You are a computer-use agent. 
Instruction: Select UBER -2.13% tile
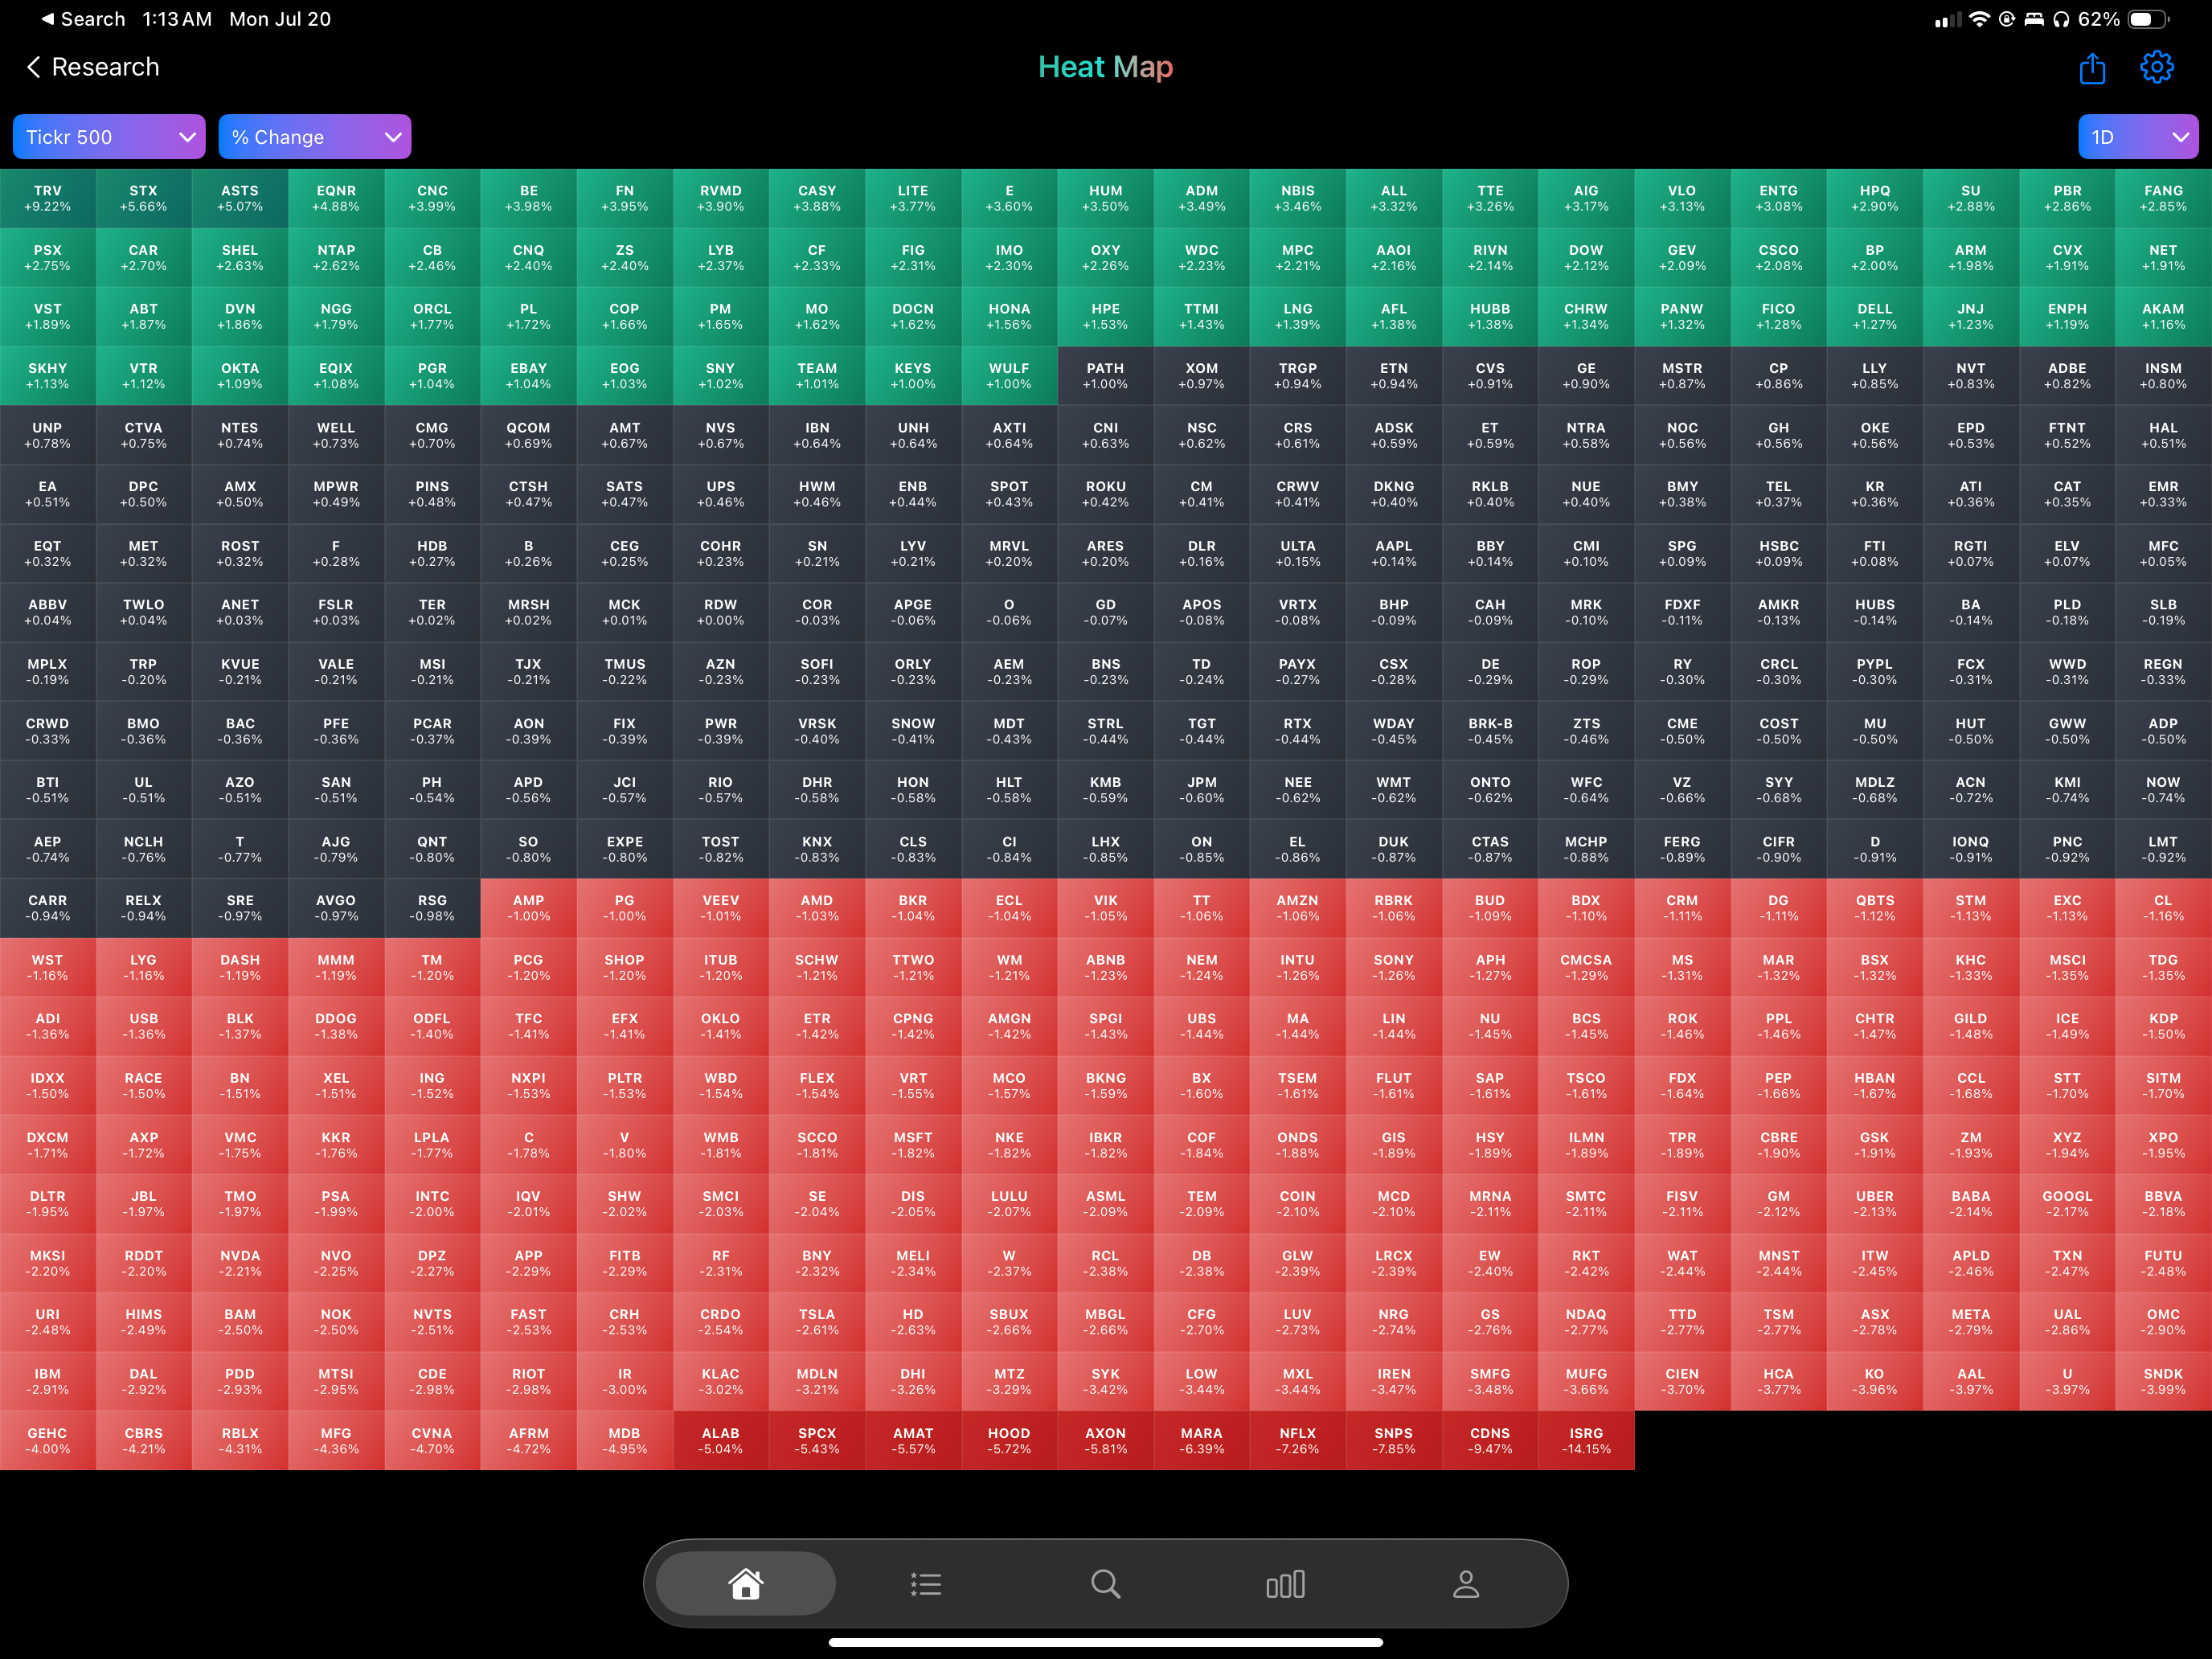click(1875, 1204)
